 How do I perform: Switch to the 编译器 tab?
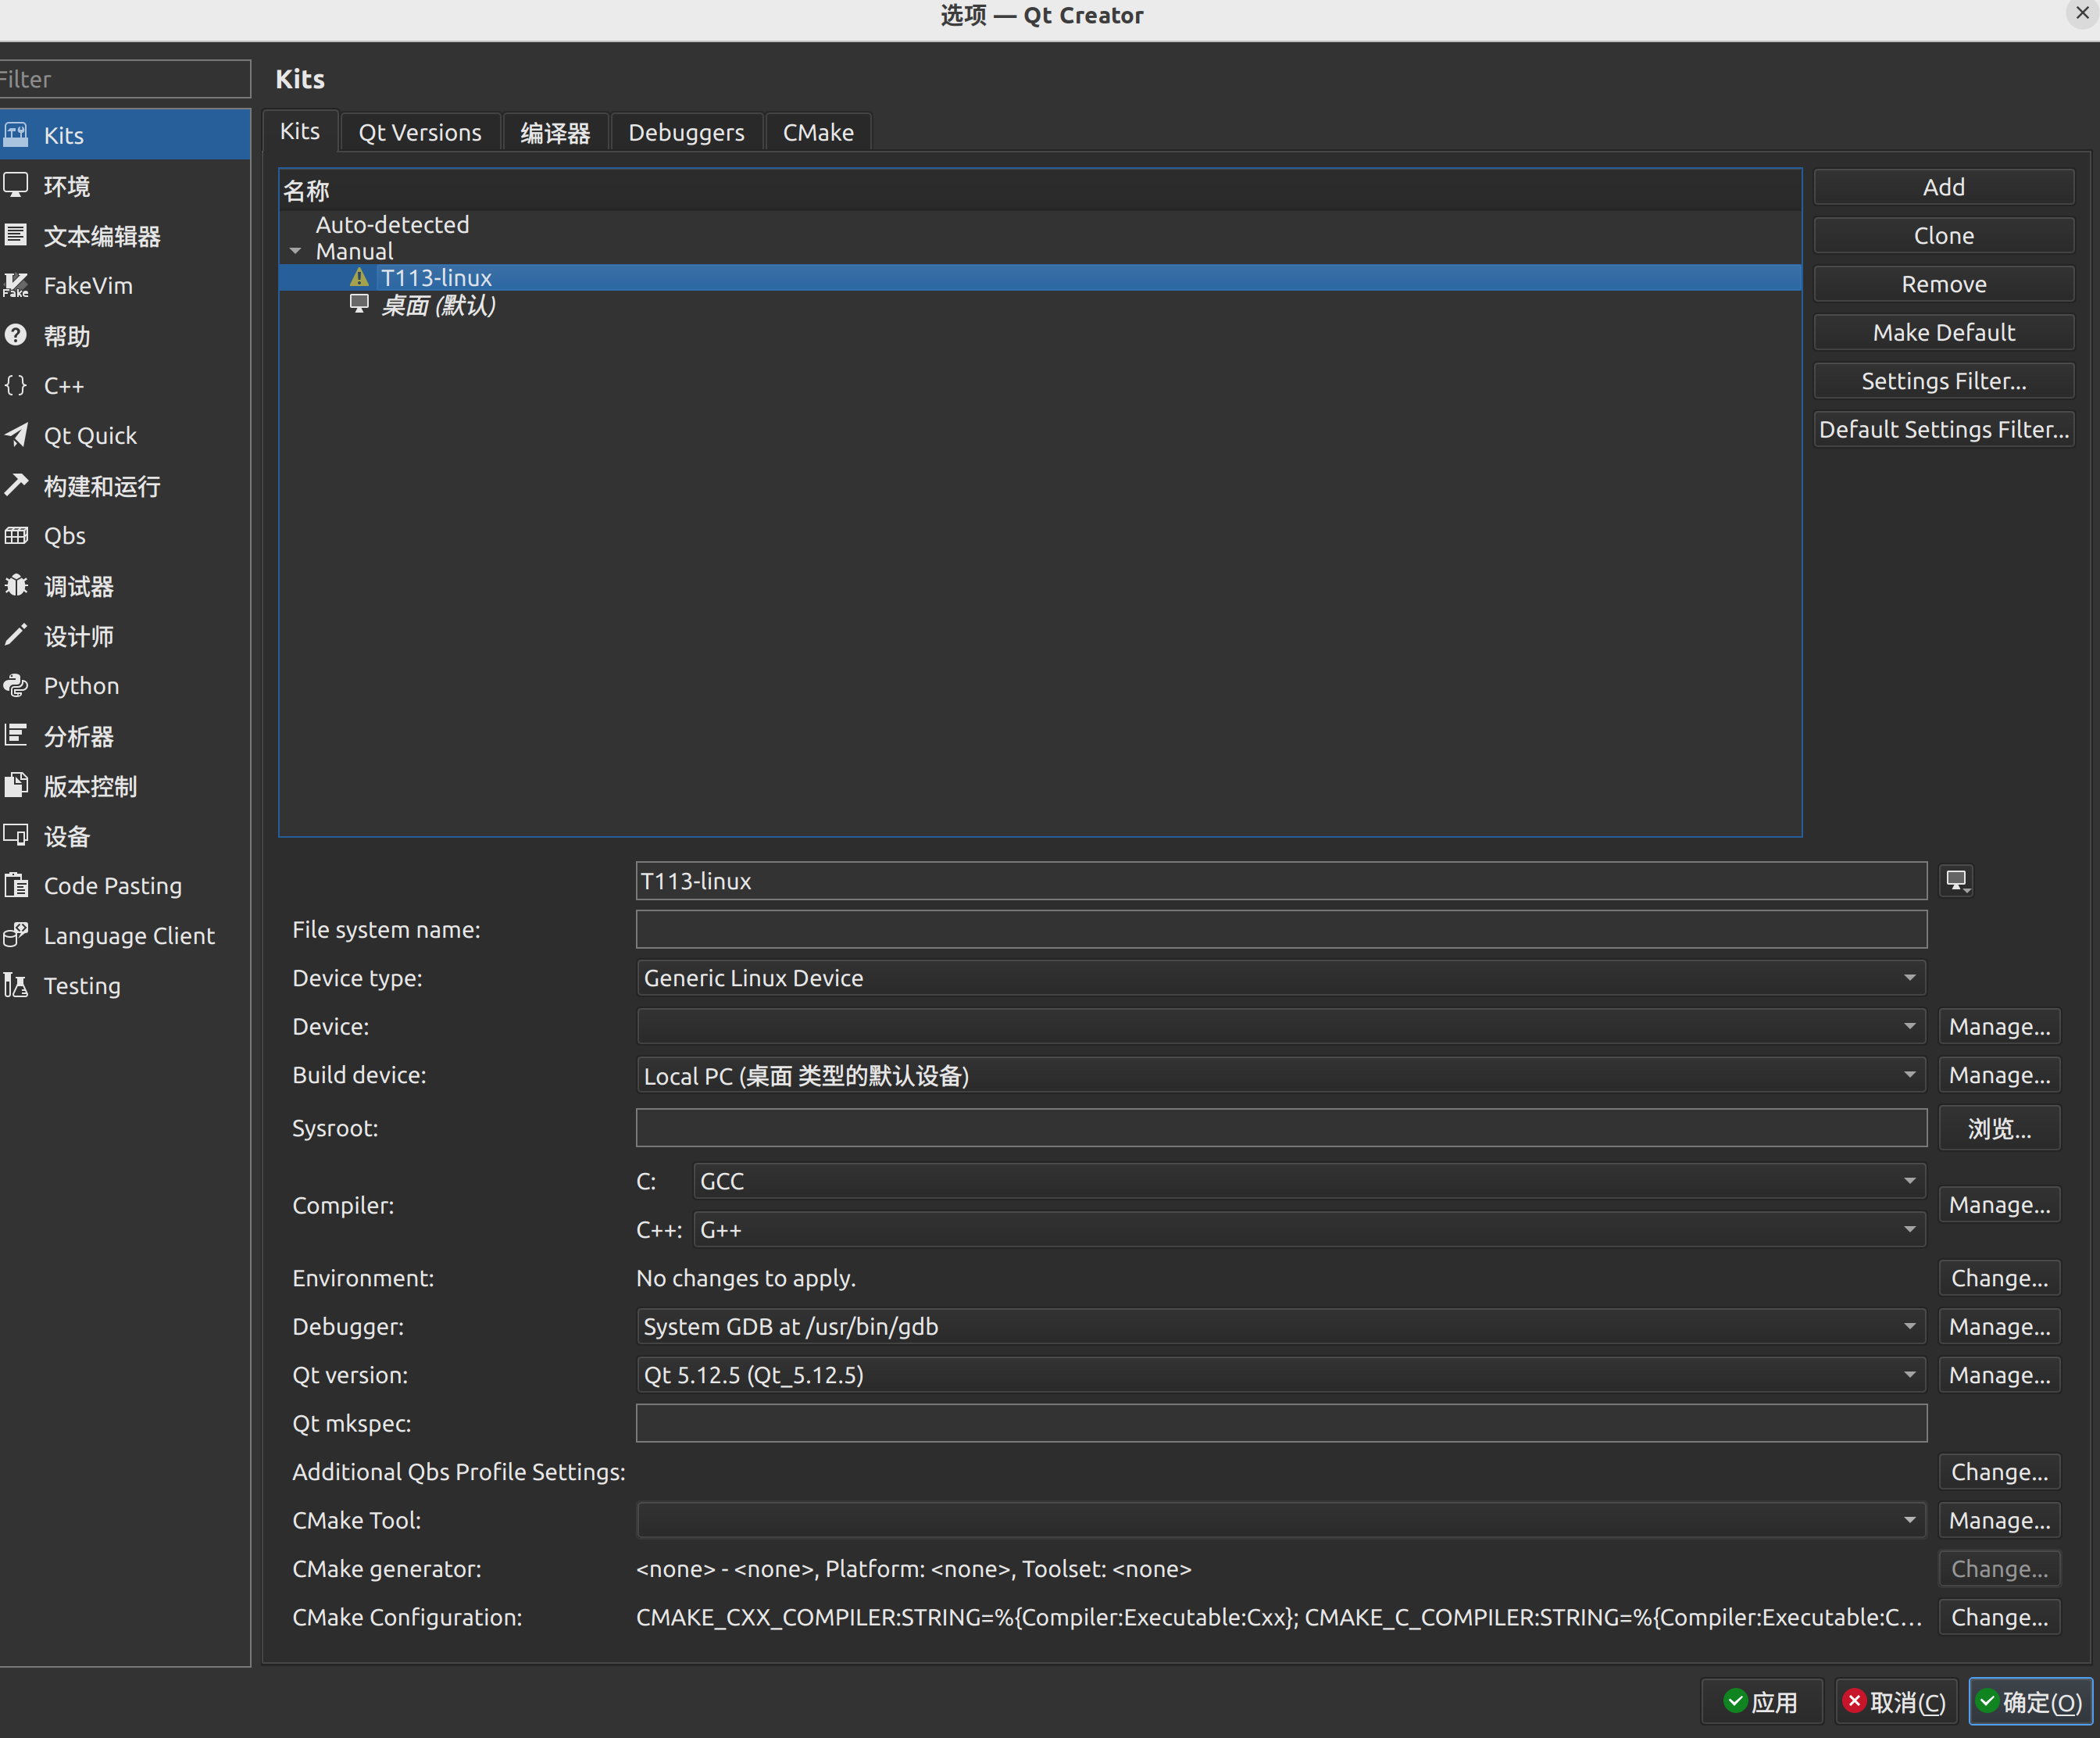pos(555,132)
